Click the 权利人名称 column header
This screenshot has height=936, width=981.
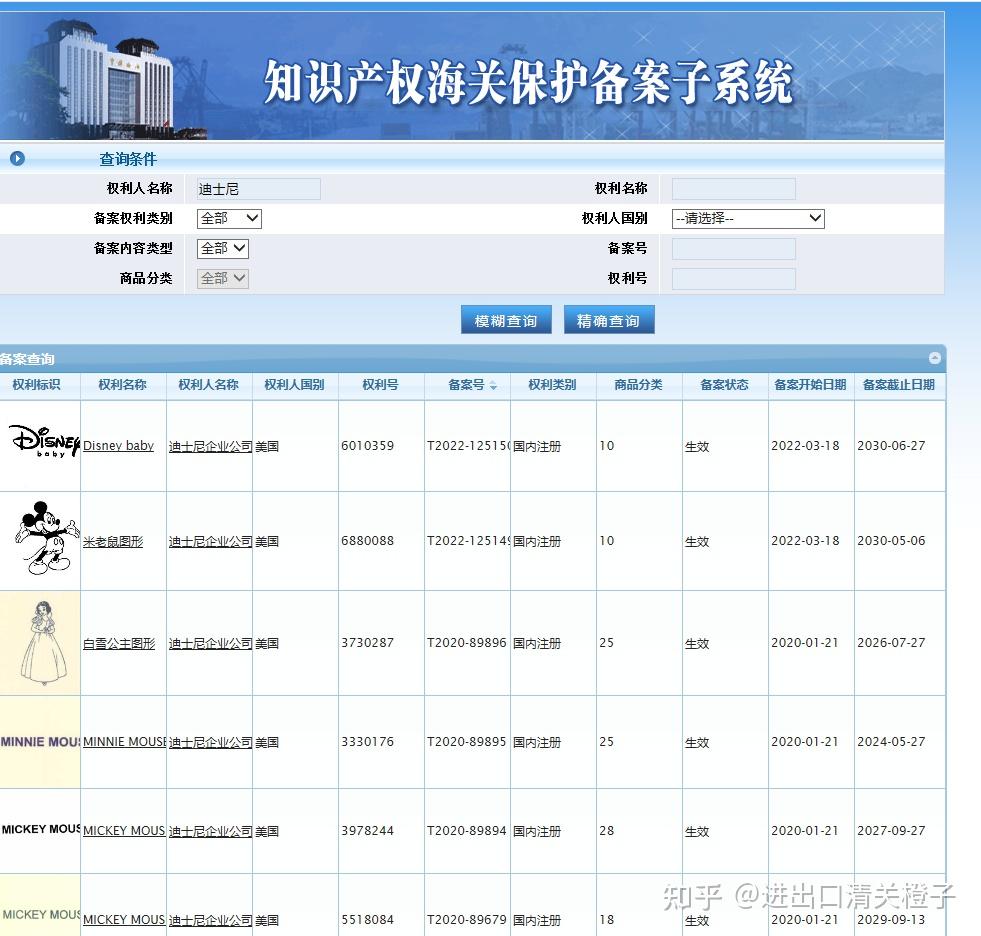tap(208, 385)
